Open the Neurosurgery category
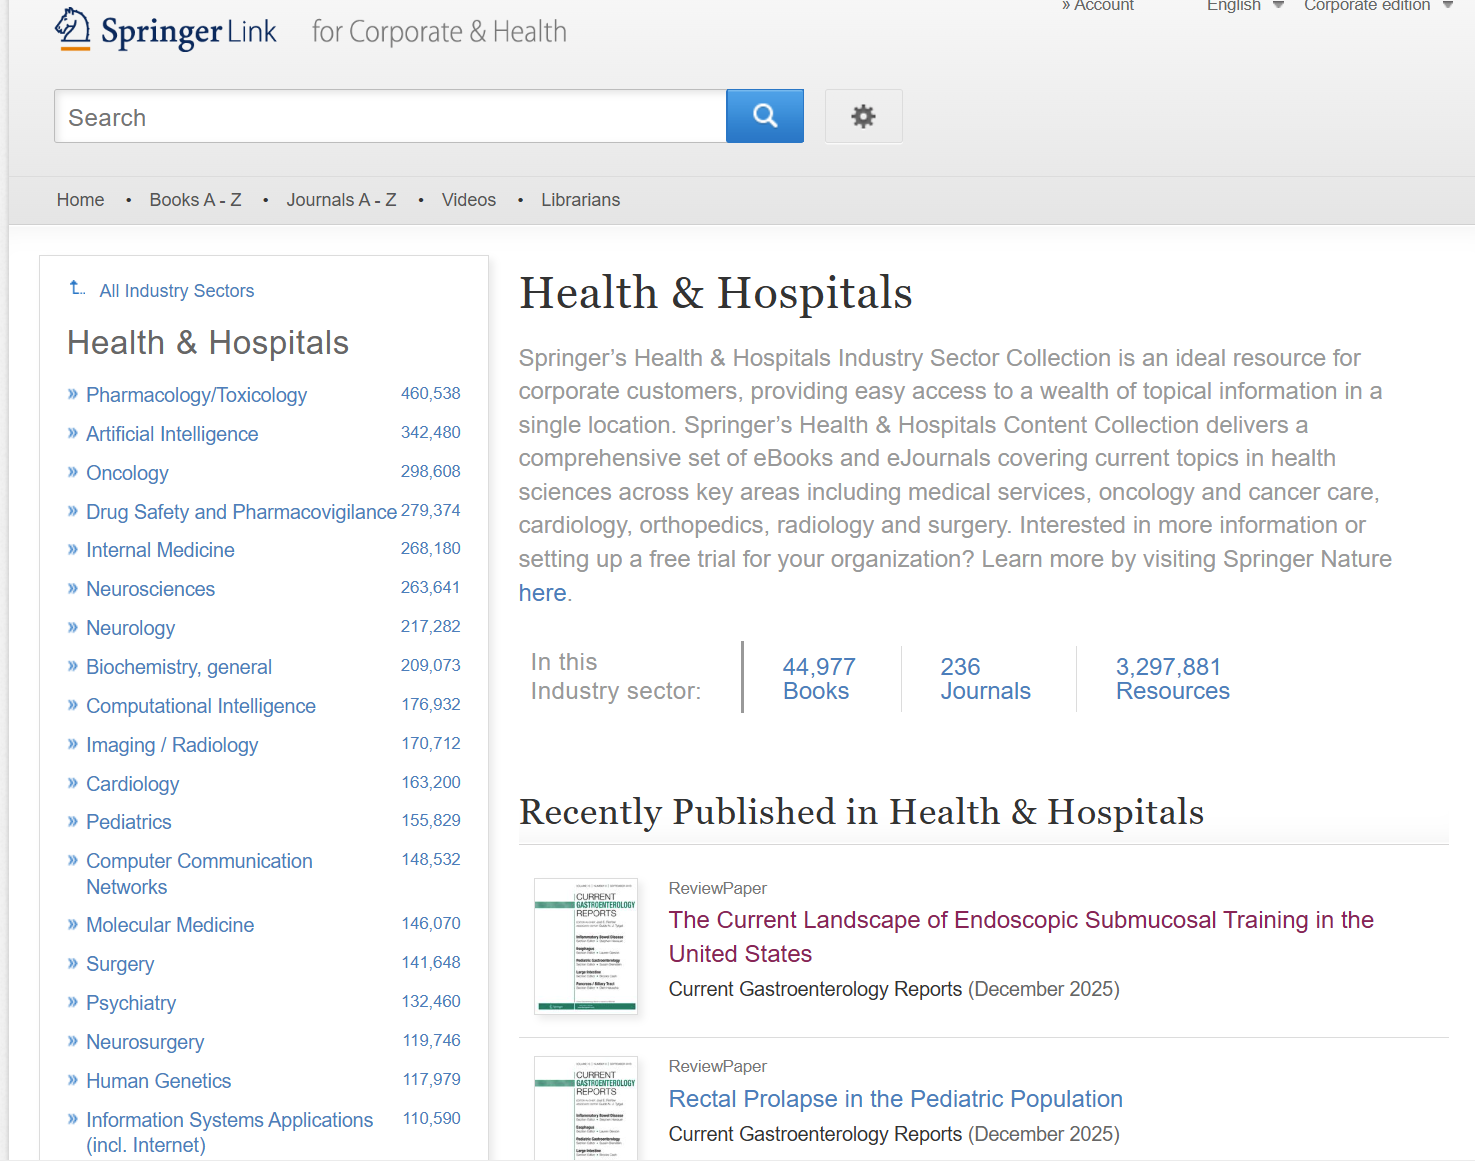Image resolution: width=1475 pixels, height=1161 pixels. point(145,1042)
